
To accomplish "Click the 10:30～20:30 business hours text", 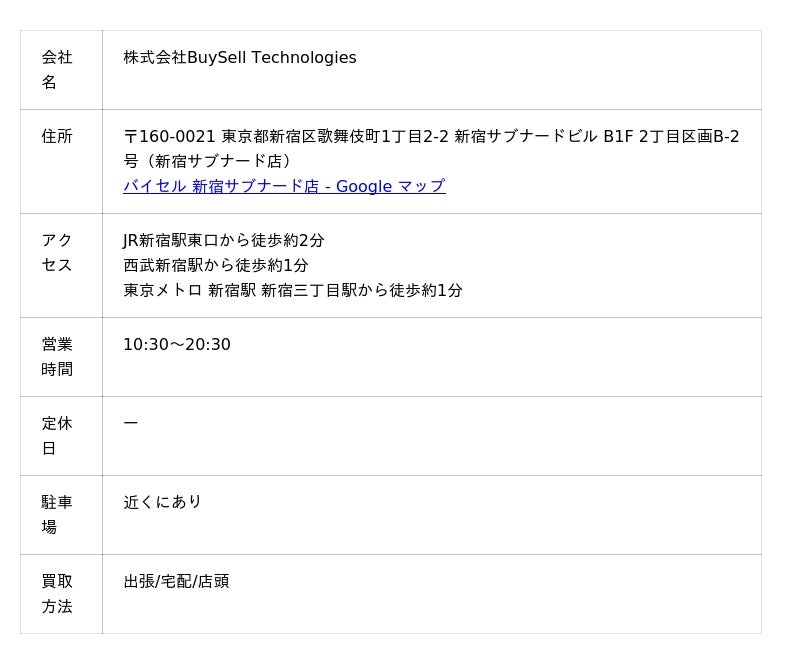I will coord(177,345).
